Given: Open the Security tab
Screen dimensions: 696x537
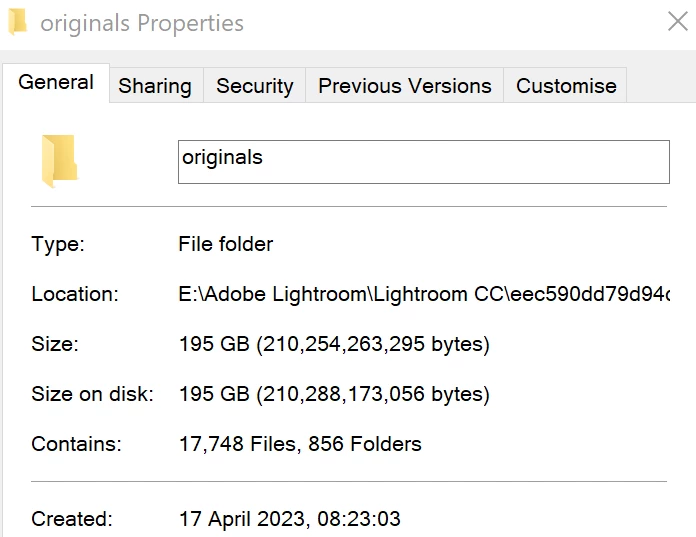Looking at the screenshot, I should pyautogui.click(x=254, y=86).
